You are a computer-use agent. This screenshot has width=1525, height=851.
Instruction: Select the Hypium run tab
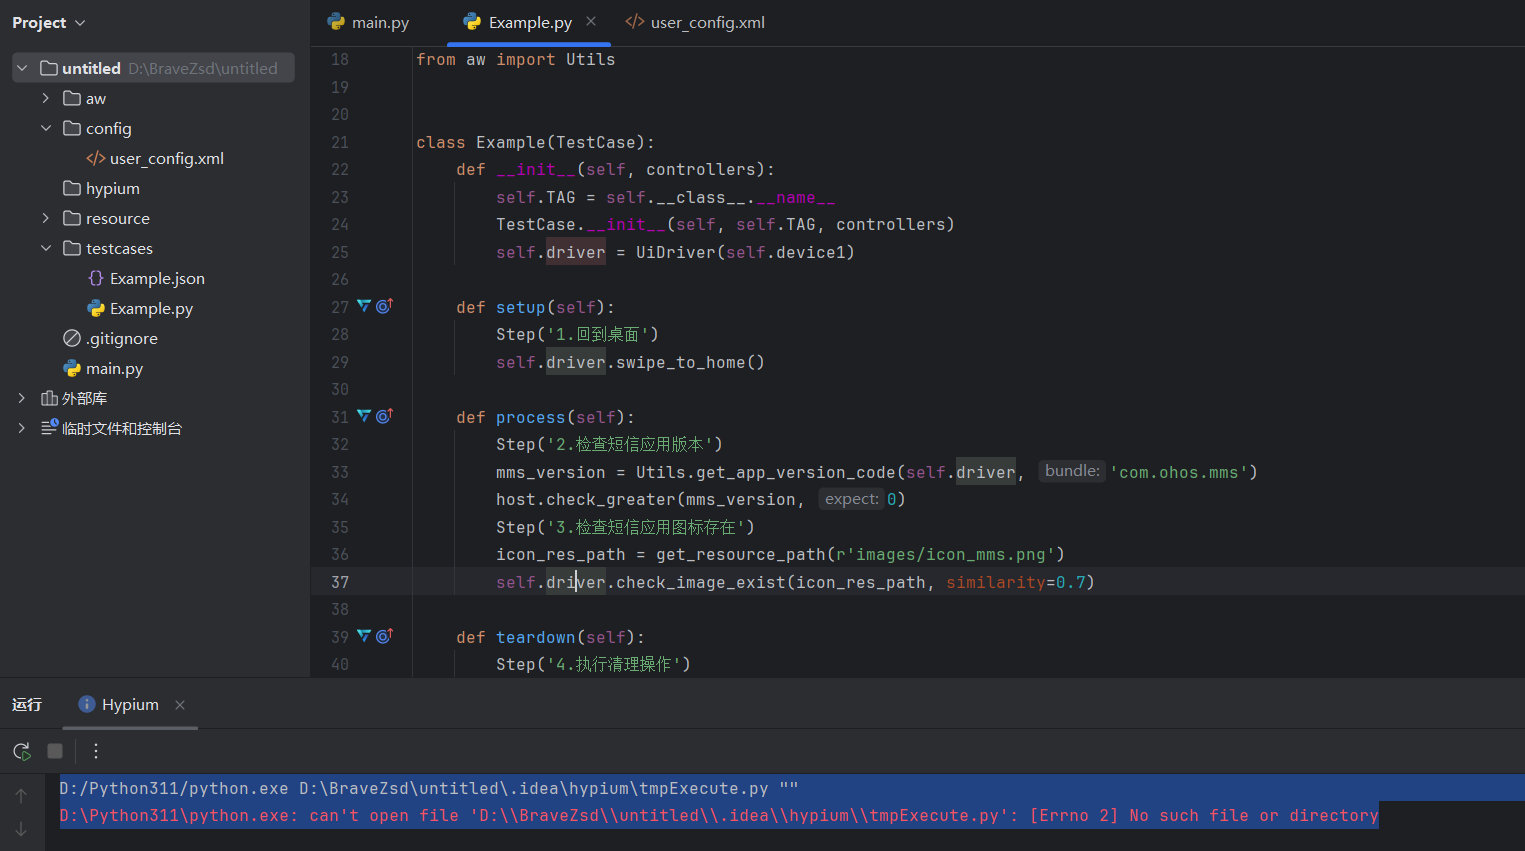click(x=130, y=704)
